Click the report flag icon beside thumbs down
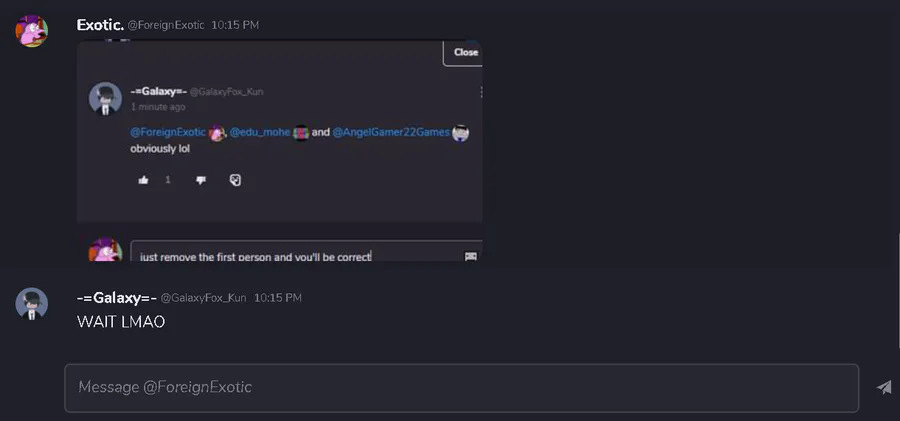Viewport: 900px width, 421px height. coord(235,180)
